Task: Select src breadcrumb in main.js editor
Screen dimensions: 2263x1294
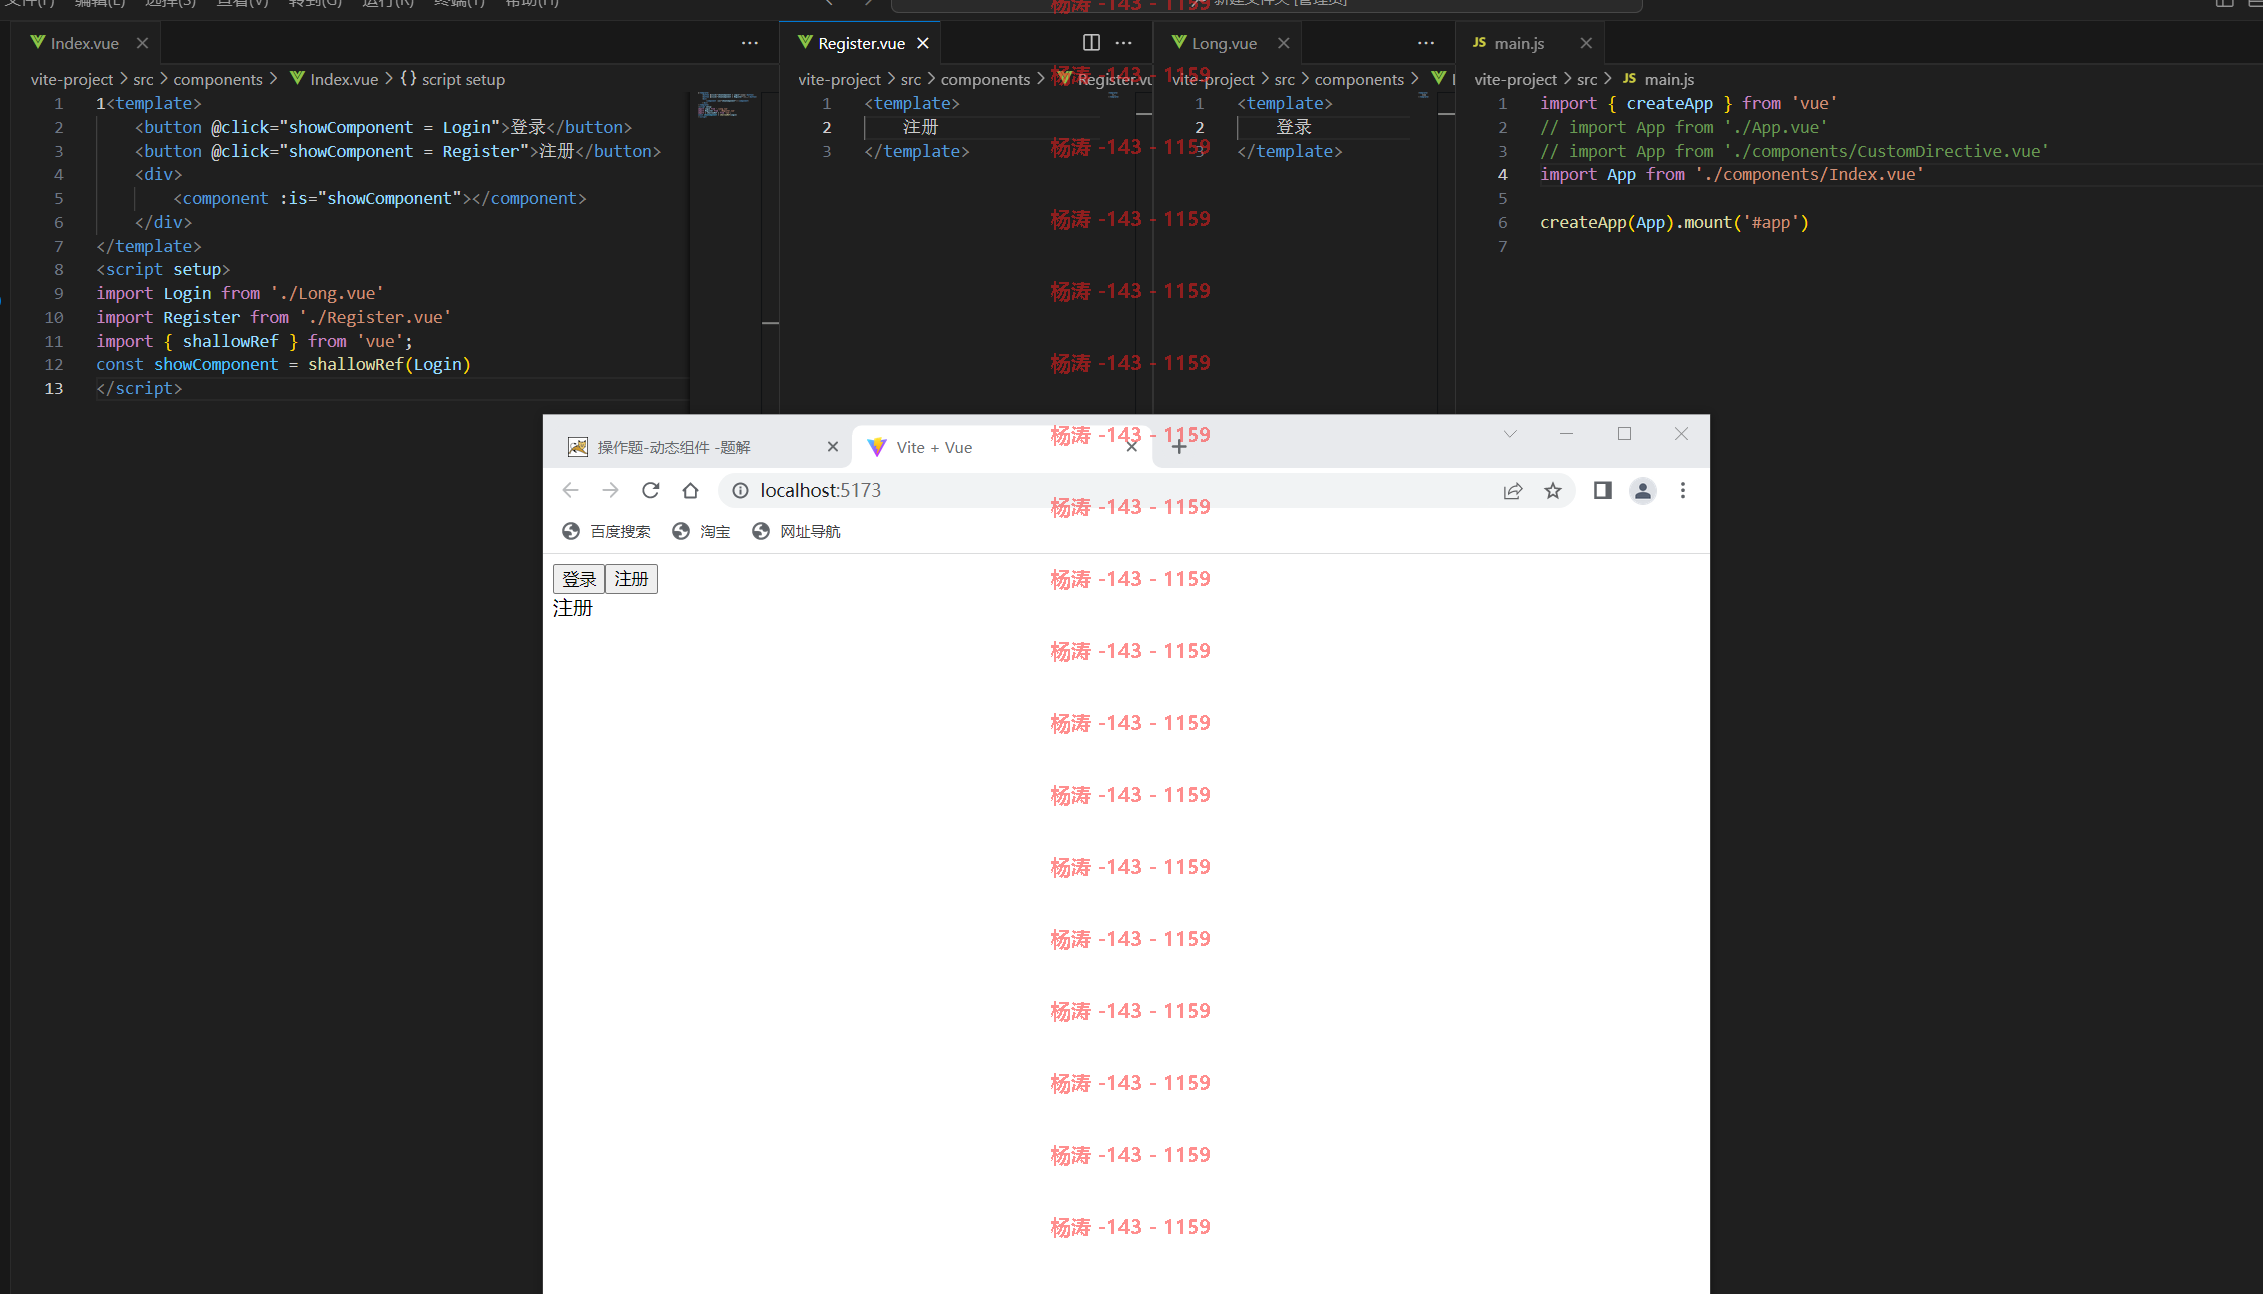Action: (1587, 79)
